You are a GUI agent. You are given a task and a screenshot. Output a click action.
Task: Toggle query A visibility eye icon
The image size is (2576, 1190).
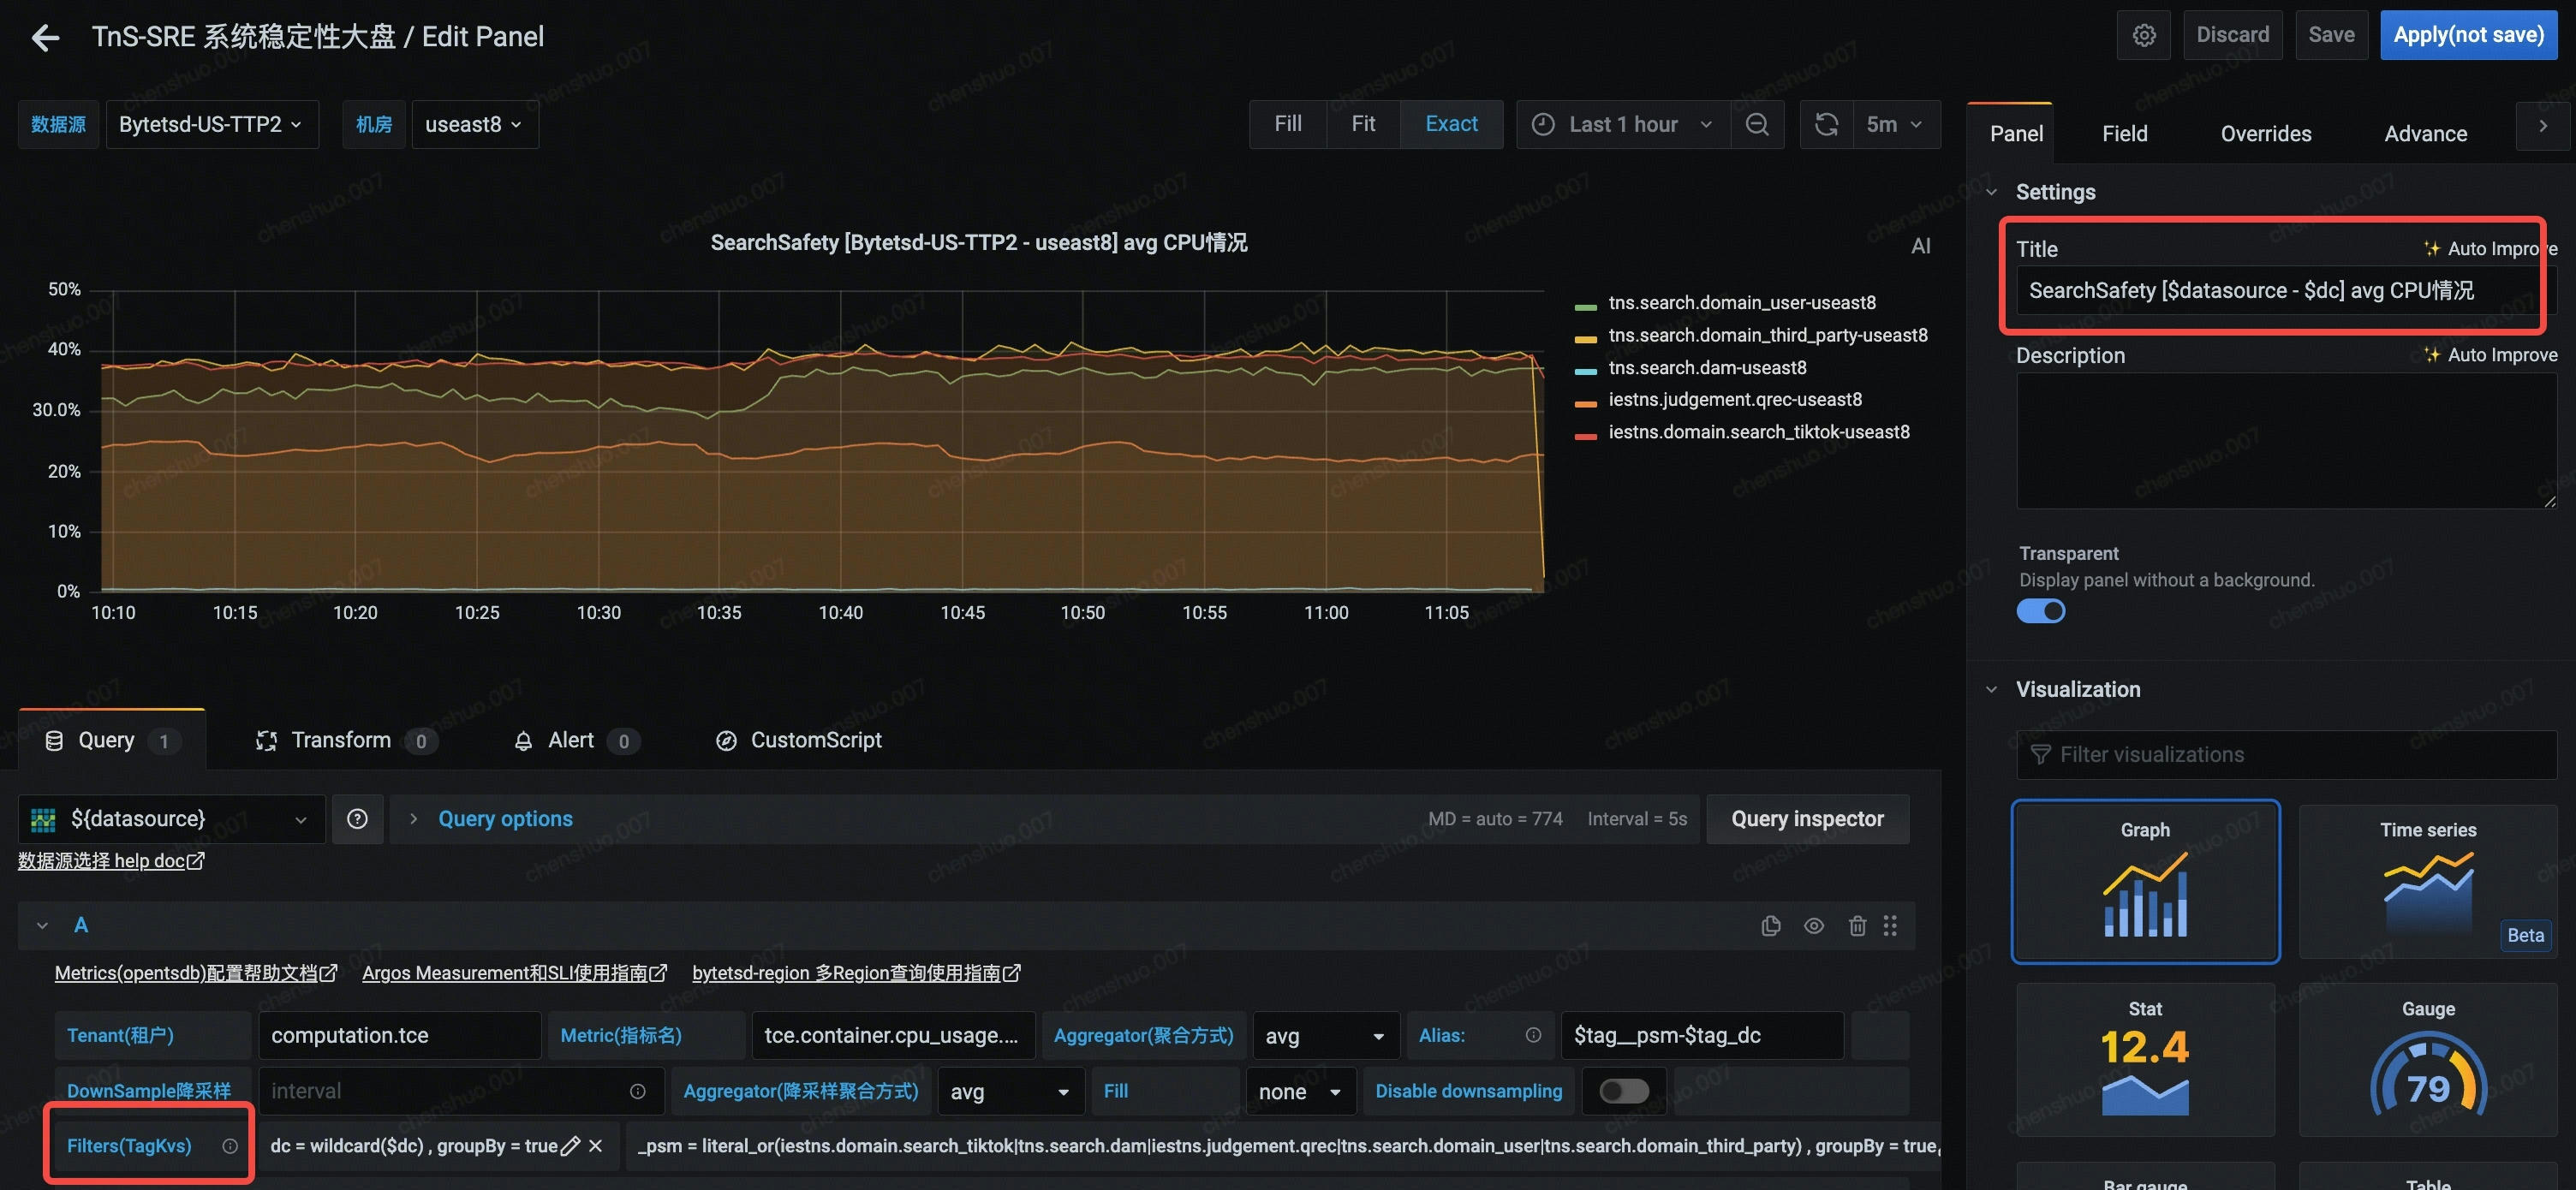point(1813,925)
